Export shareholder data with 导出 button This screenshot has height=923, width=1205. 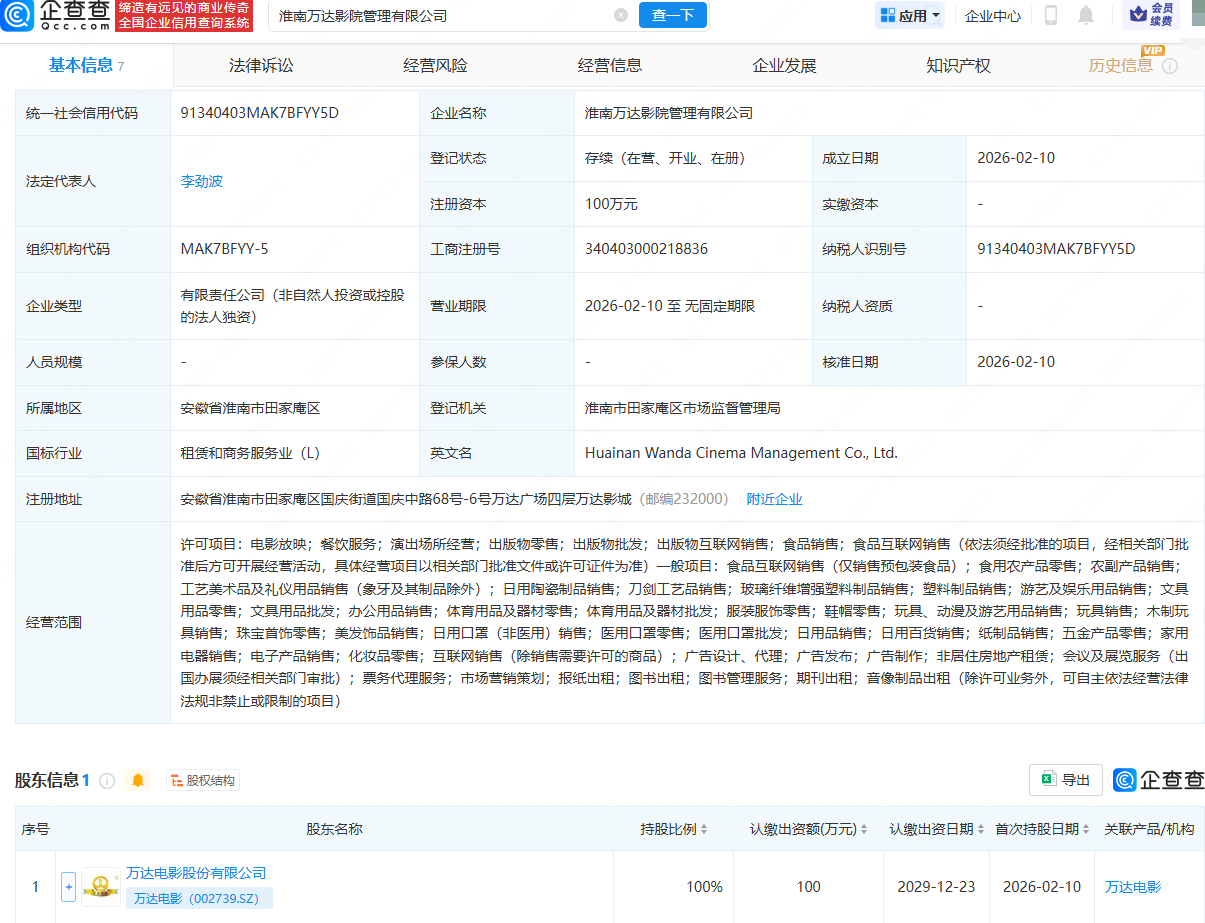pyautogui.click(x=1066, y=780)
